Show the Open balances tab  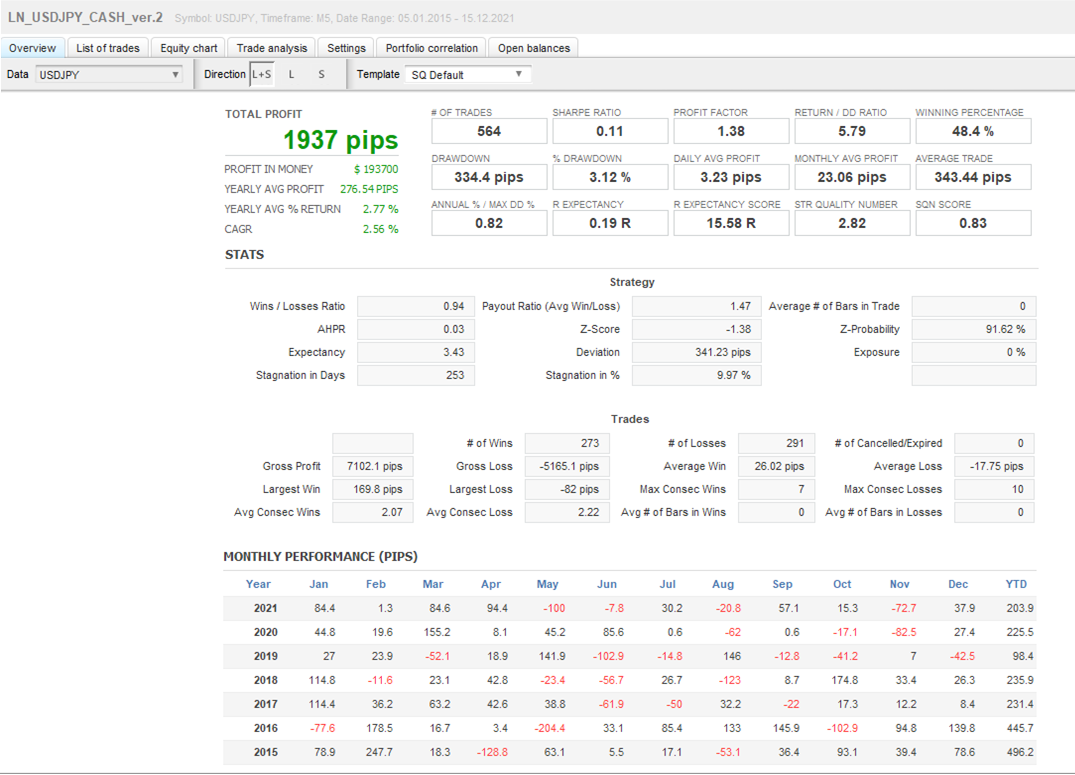pos(534,48)
